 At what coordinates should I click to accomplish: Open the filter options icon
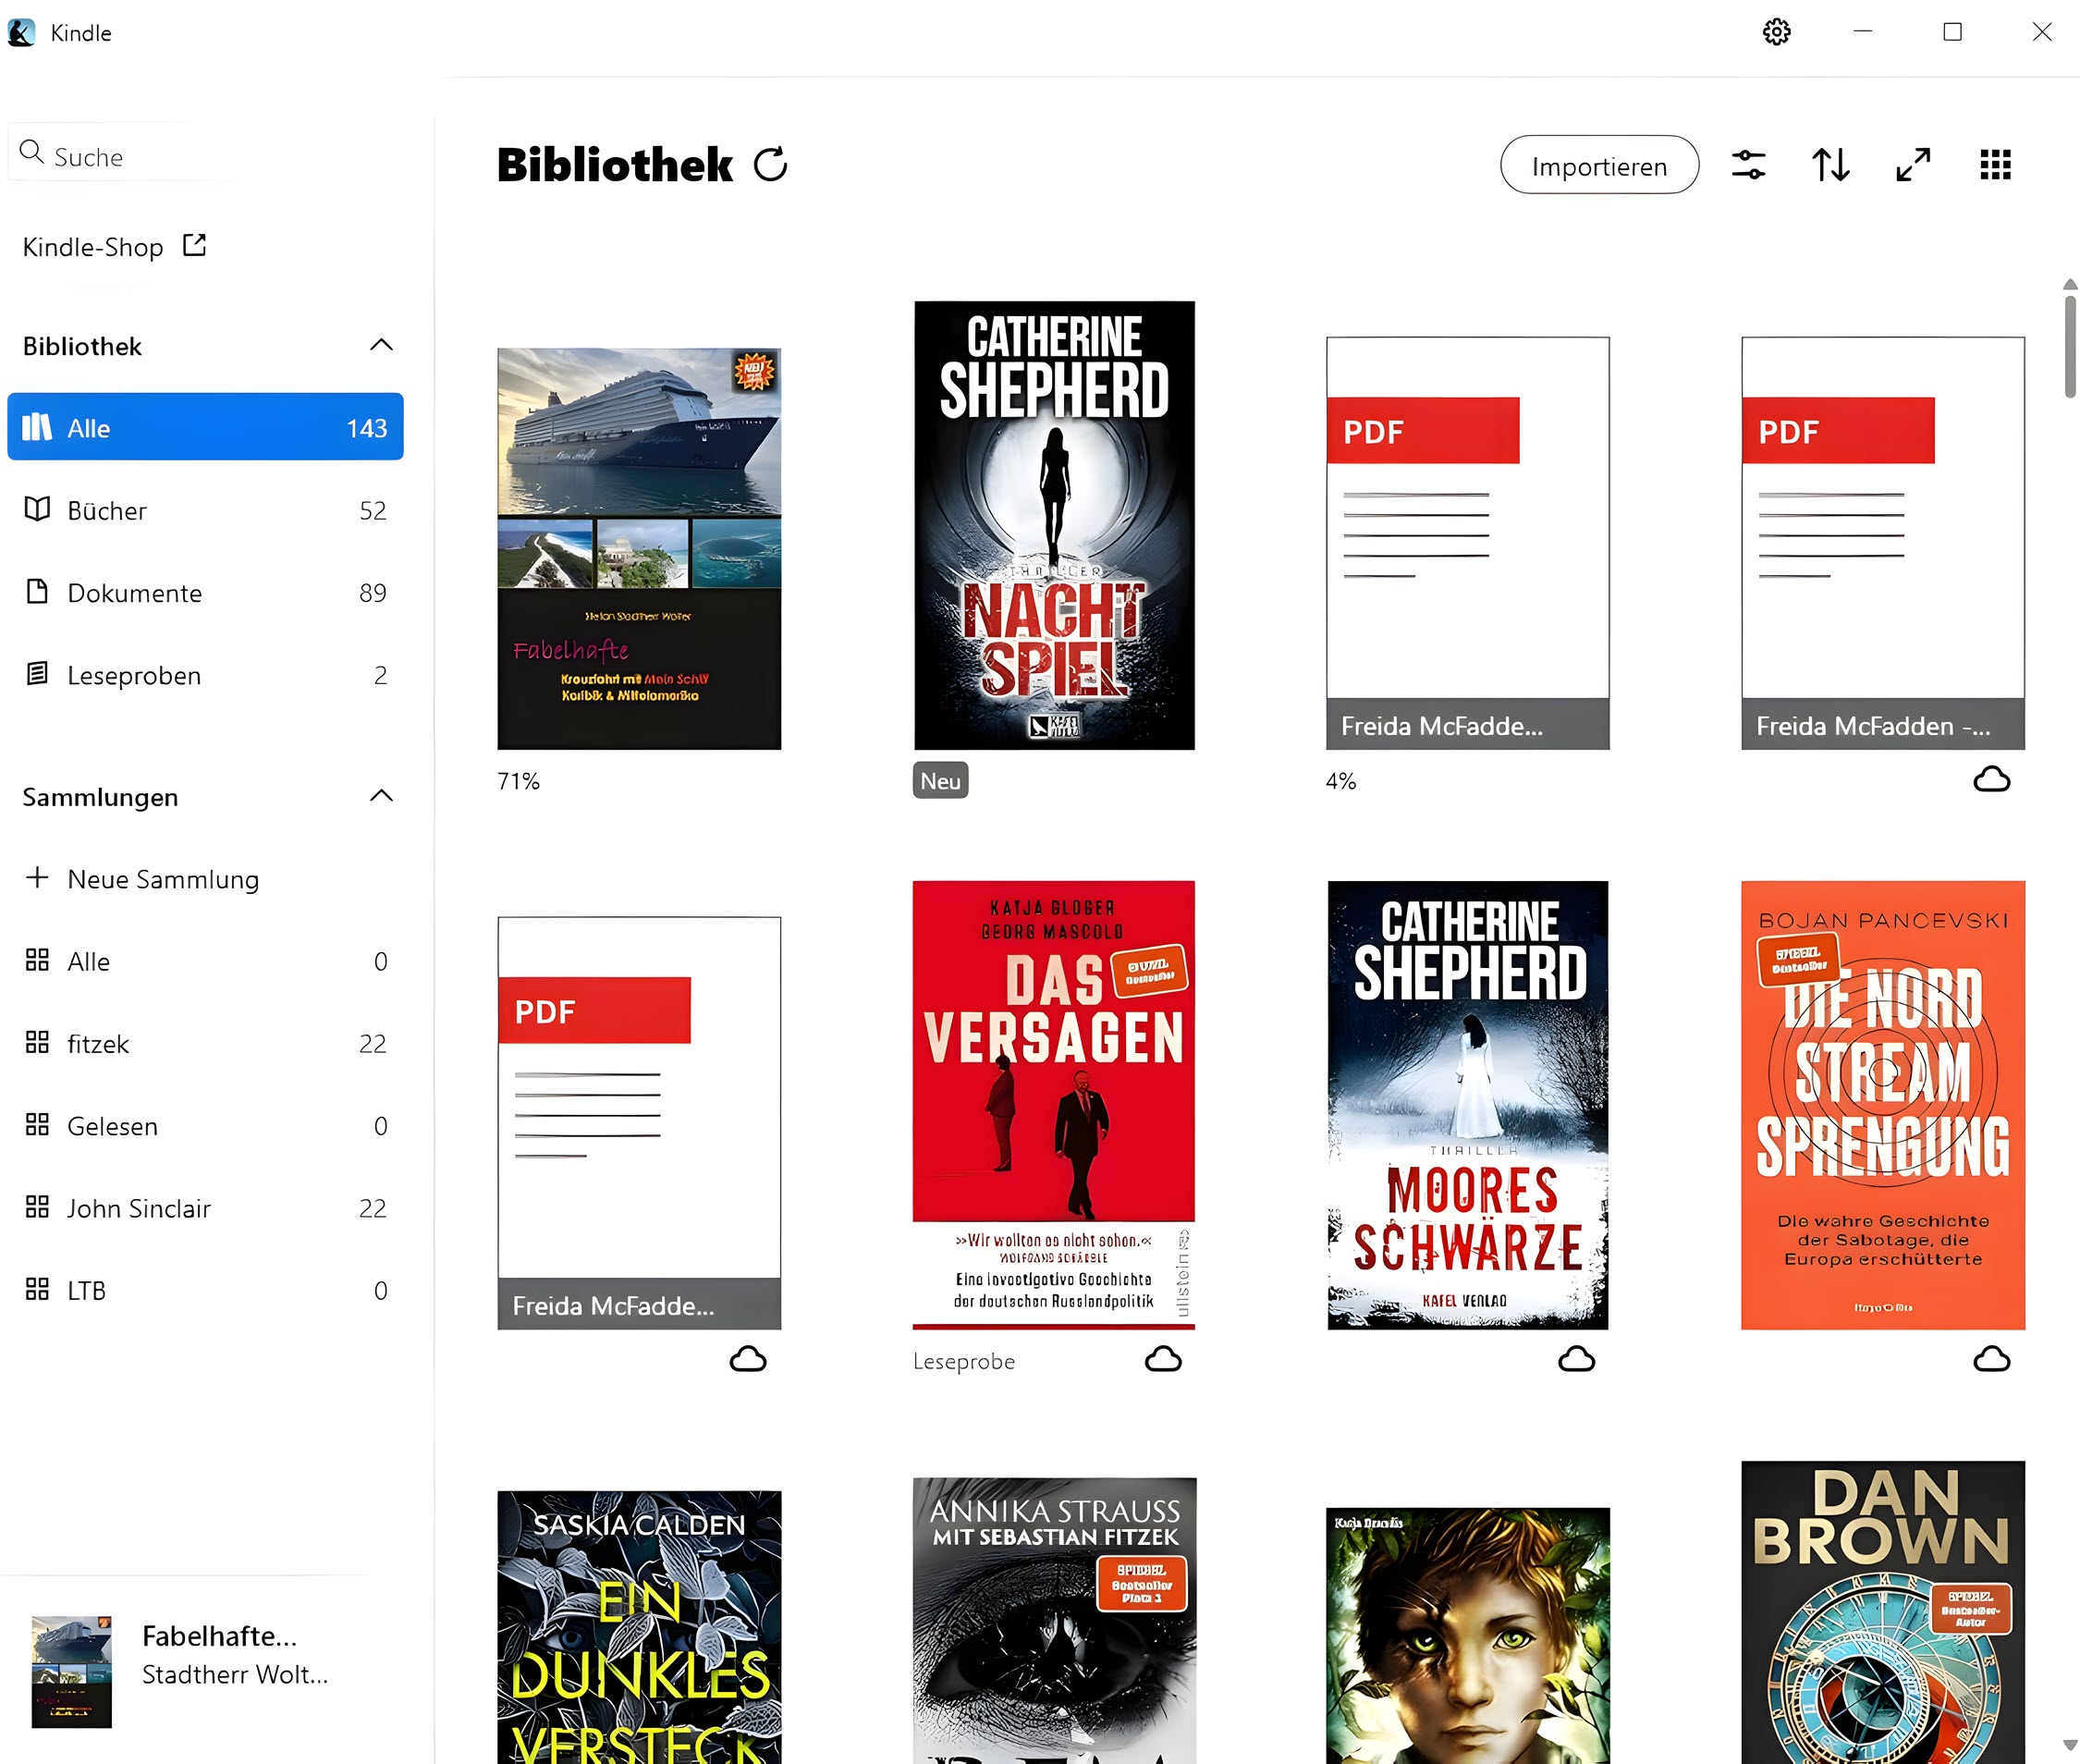[1748, 165]
